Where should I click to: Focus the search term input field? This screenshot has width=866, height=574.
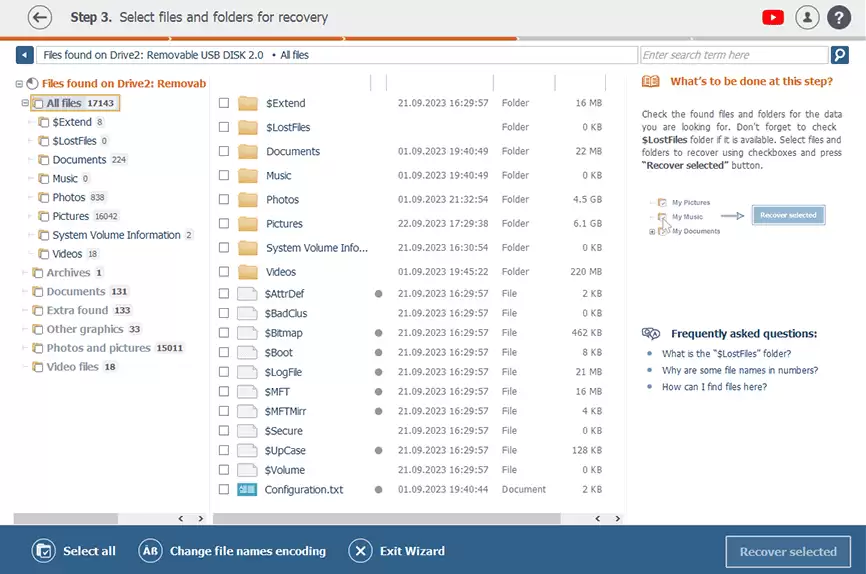733,55
